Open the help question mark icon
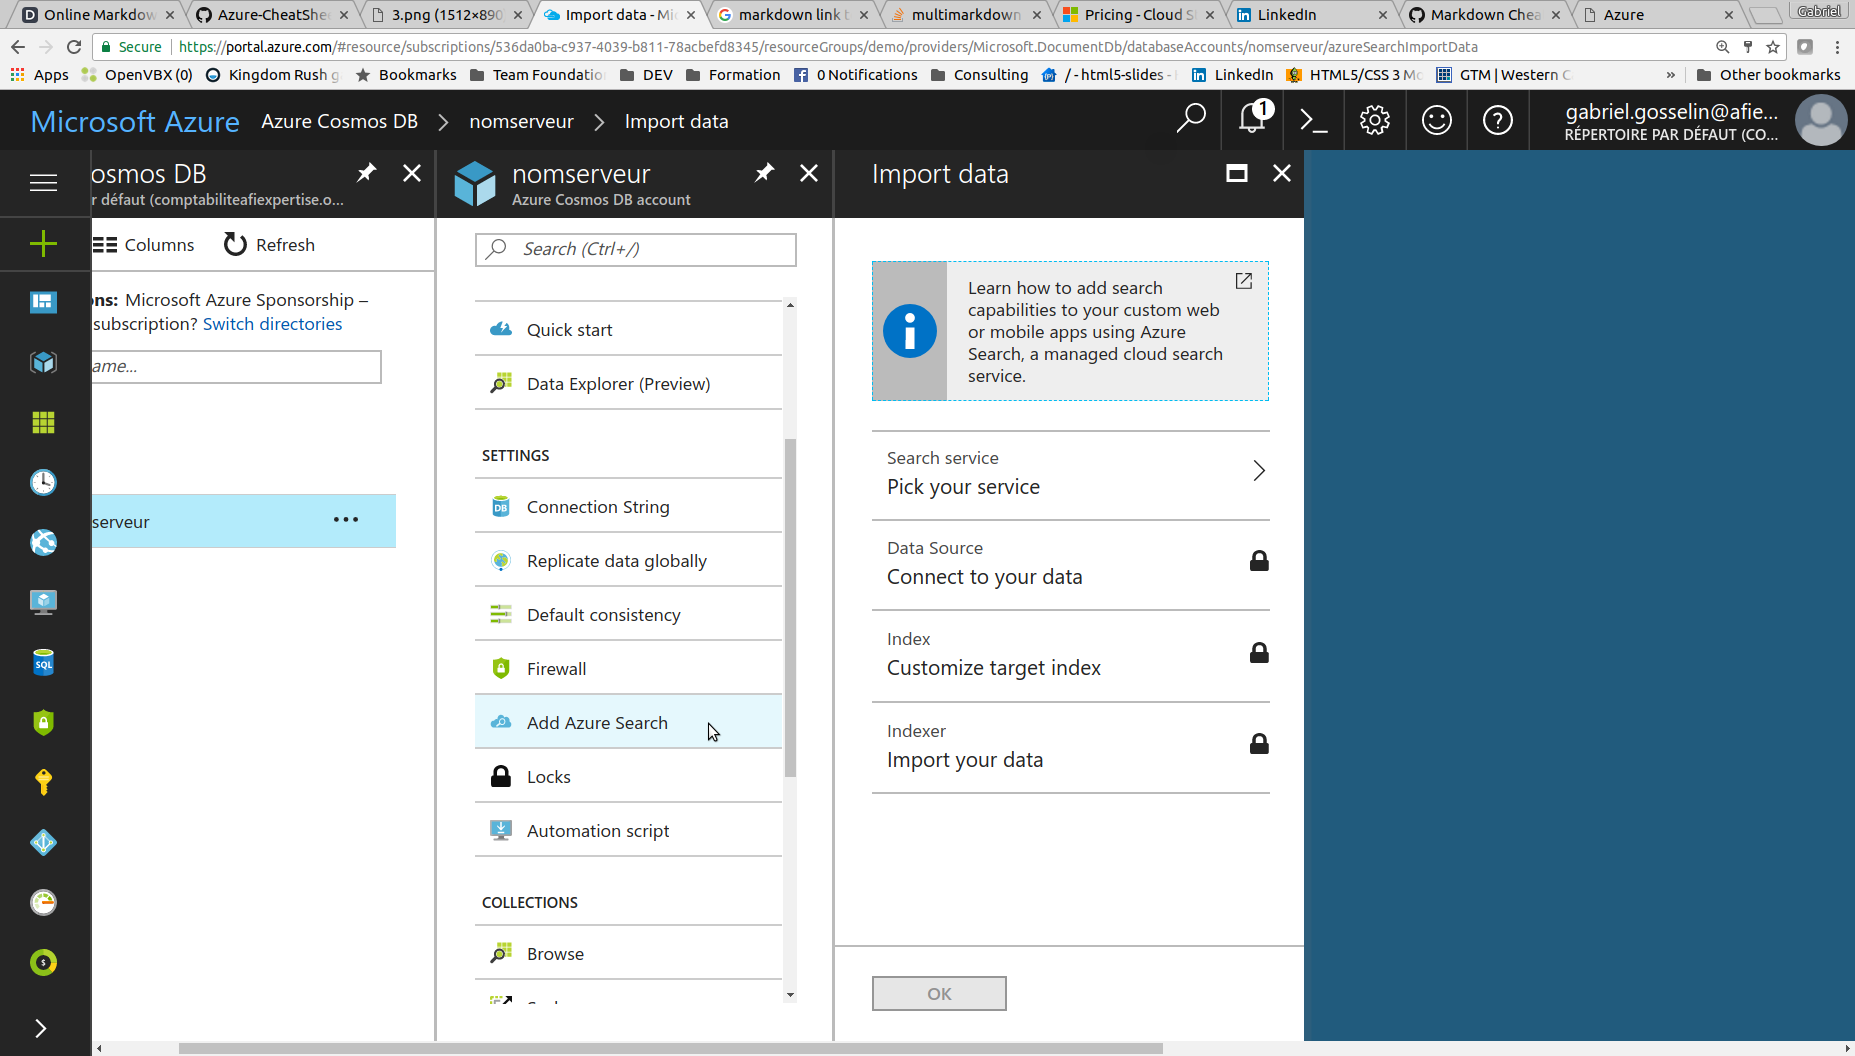Screen dimensions: 1855x1056 [x=1497, y=120]
